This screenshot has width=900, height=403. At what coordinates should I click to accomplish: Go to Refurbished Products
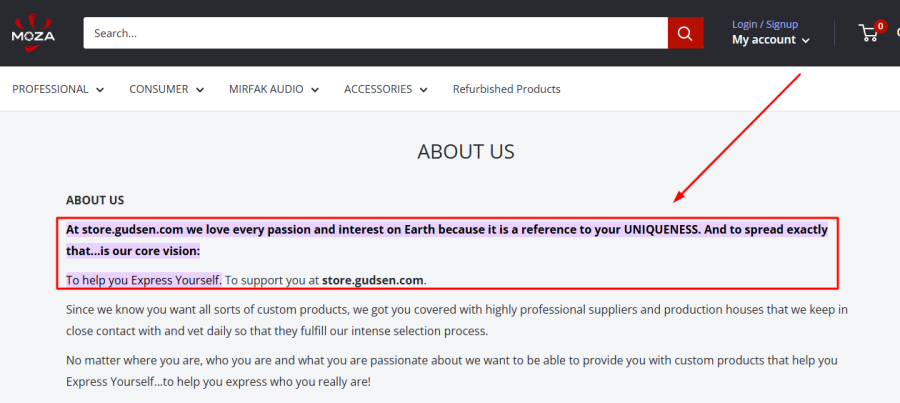tap(506, 89)
